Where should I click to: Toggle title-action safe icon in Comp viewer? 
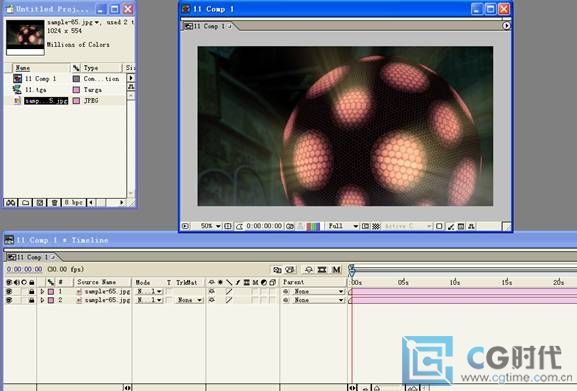click(228, 226)
